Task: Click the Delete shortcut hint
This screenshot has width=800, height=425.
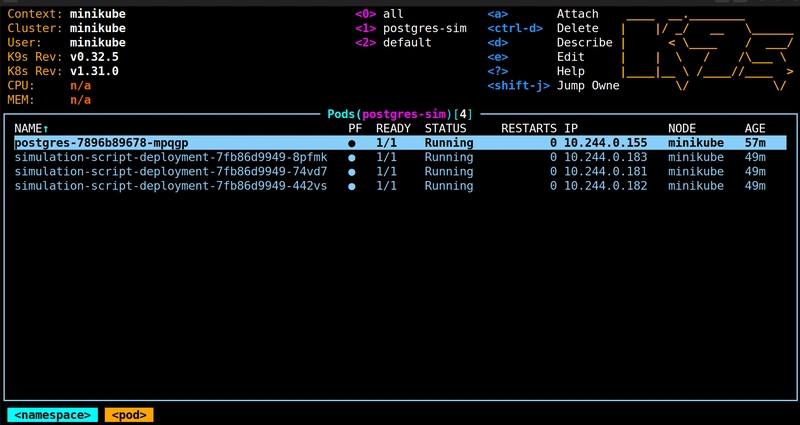Action: (543, 29)
